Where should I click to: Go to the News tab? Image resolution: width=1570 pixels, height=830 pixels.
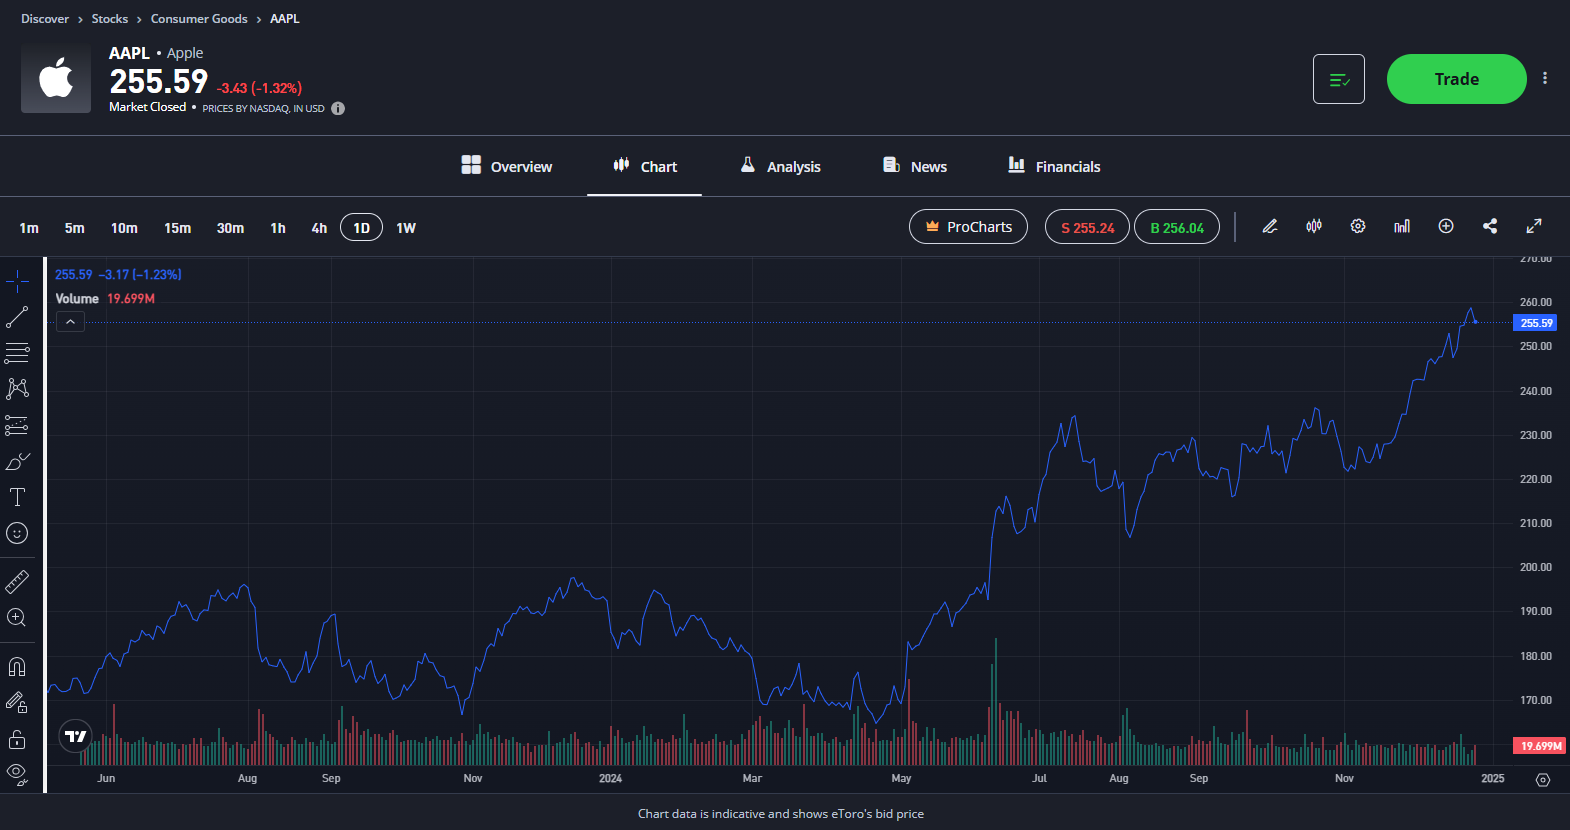tap(915, 166)
